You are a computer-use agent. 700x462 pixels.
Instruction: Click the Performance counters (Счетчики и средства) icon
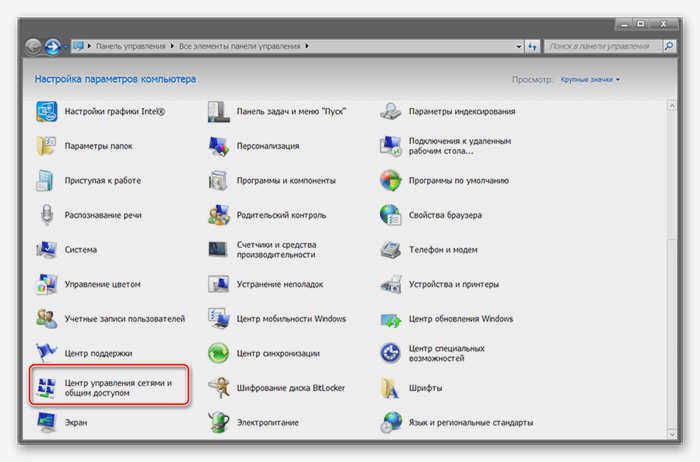219,250
